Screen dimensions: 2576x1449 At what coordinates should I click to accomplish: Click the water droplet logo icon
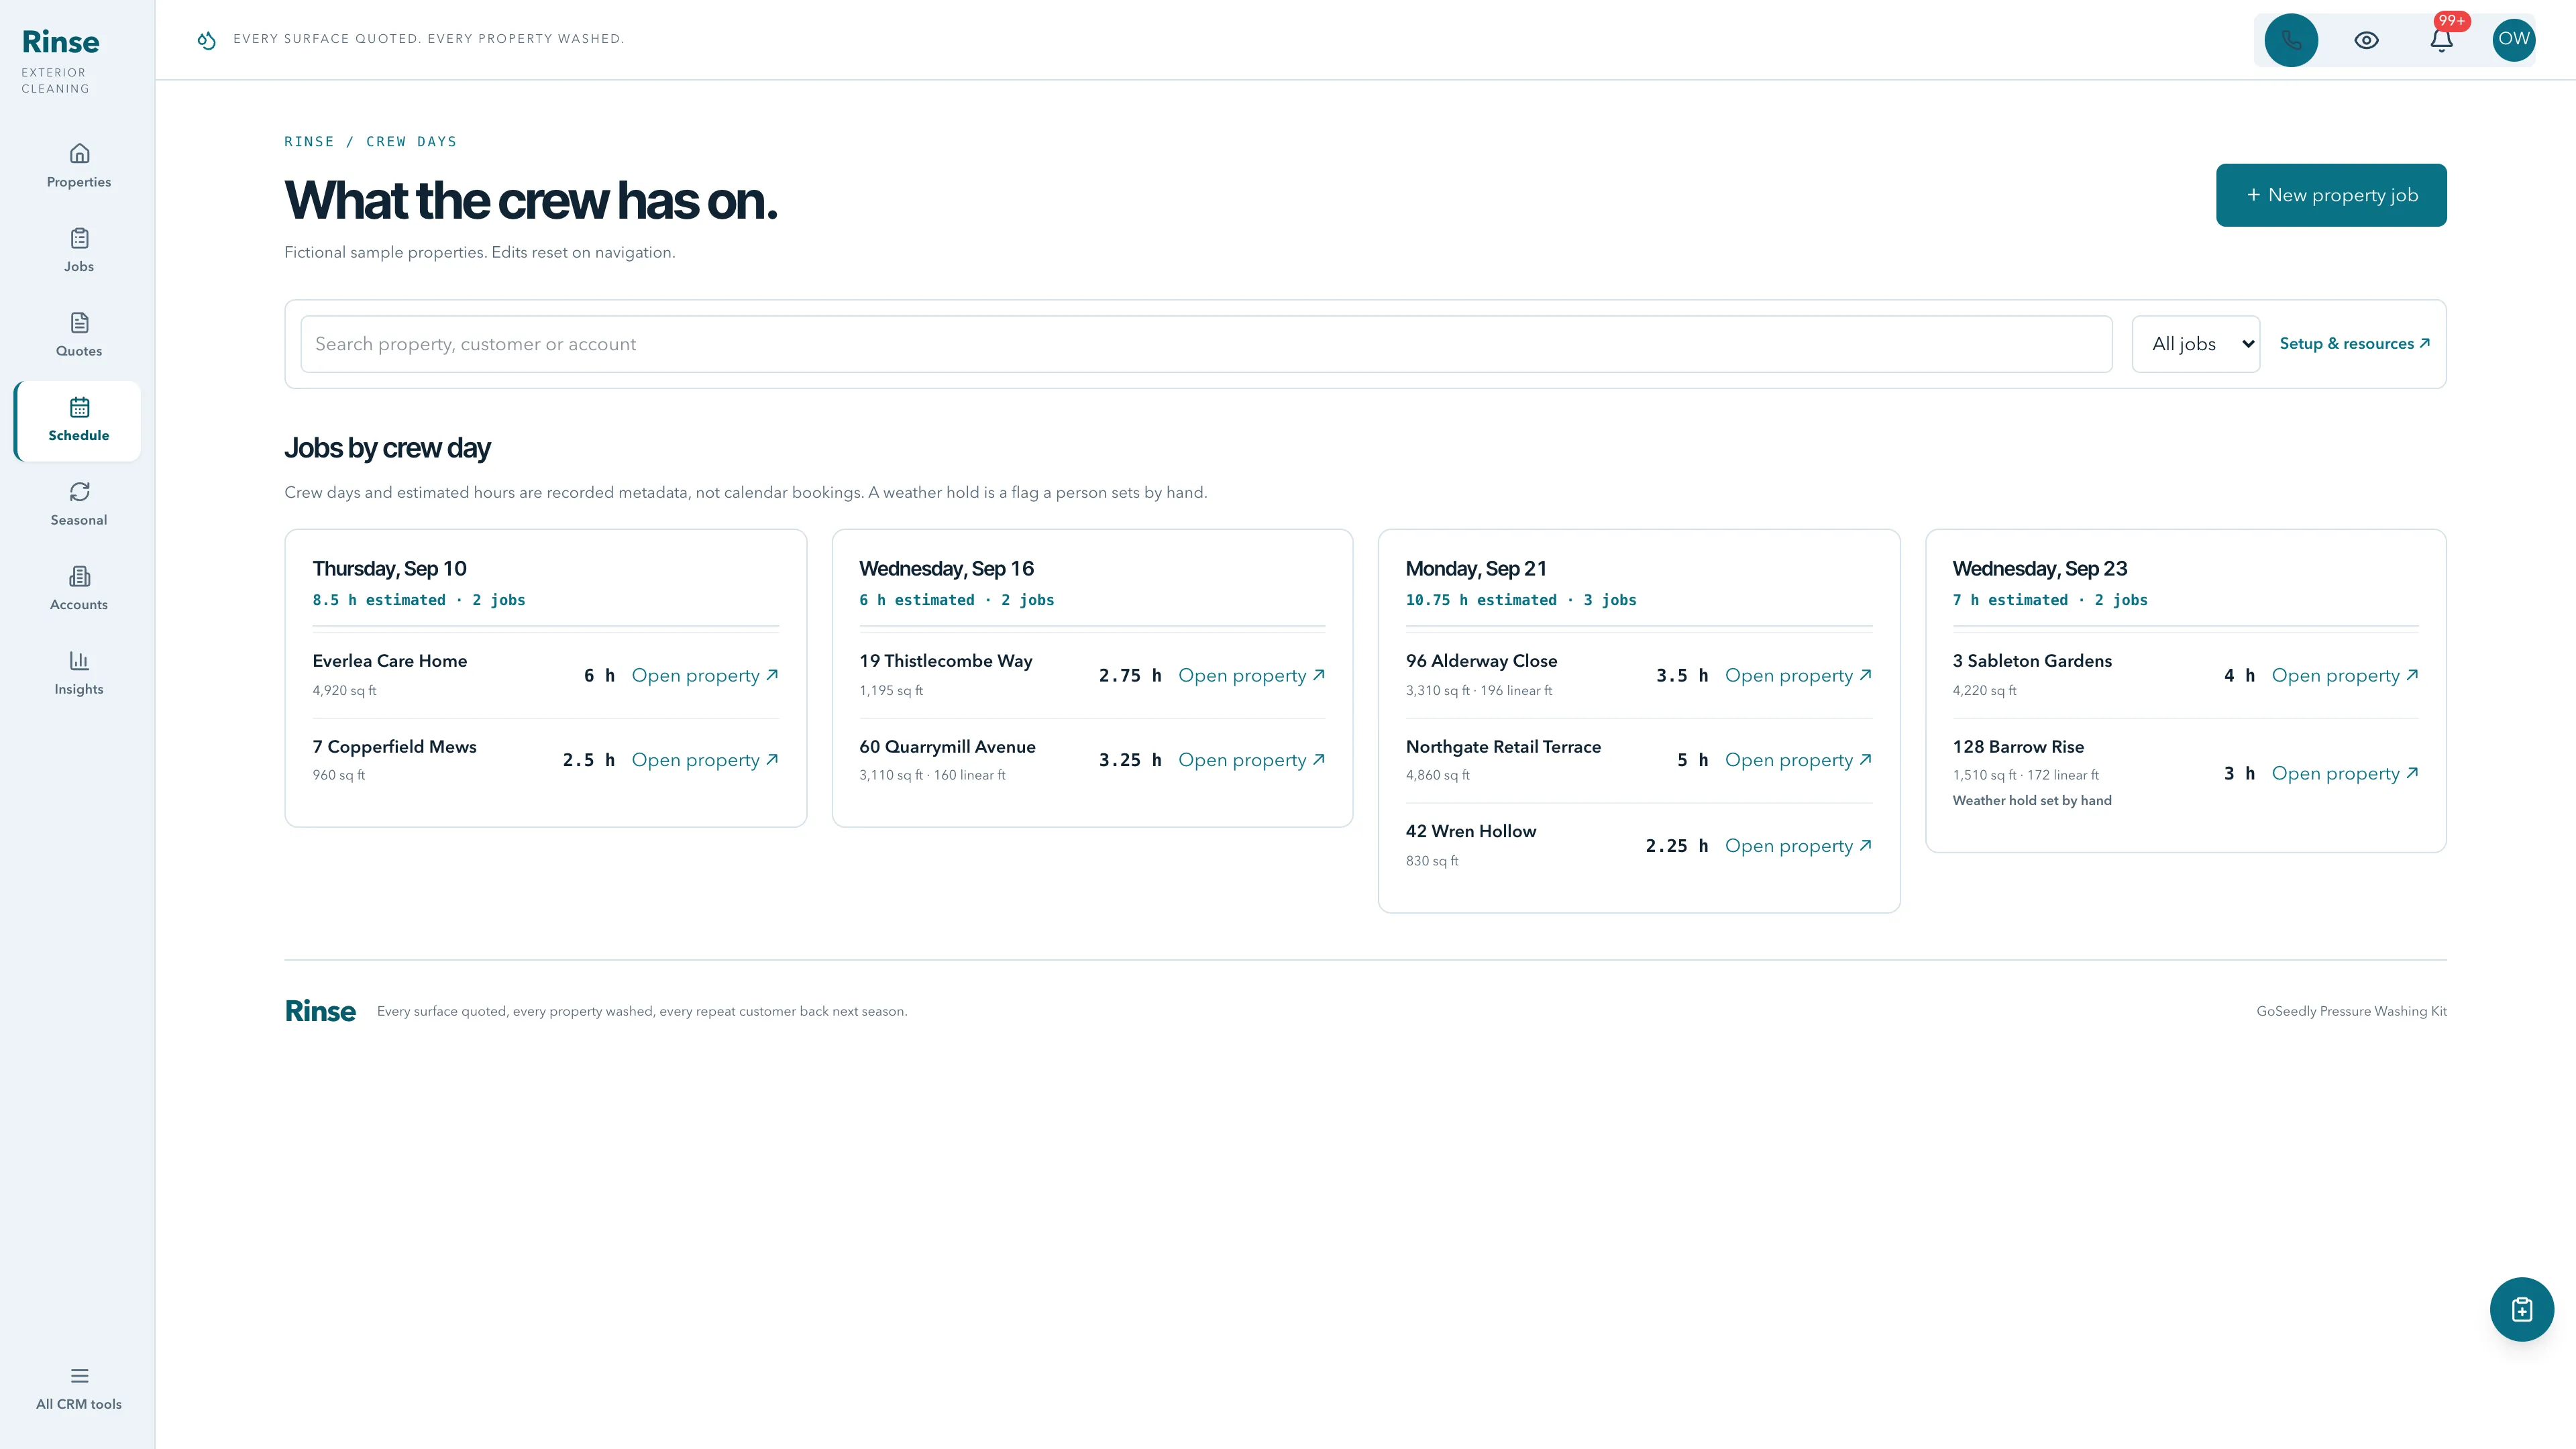[x=207, y=40]
